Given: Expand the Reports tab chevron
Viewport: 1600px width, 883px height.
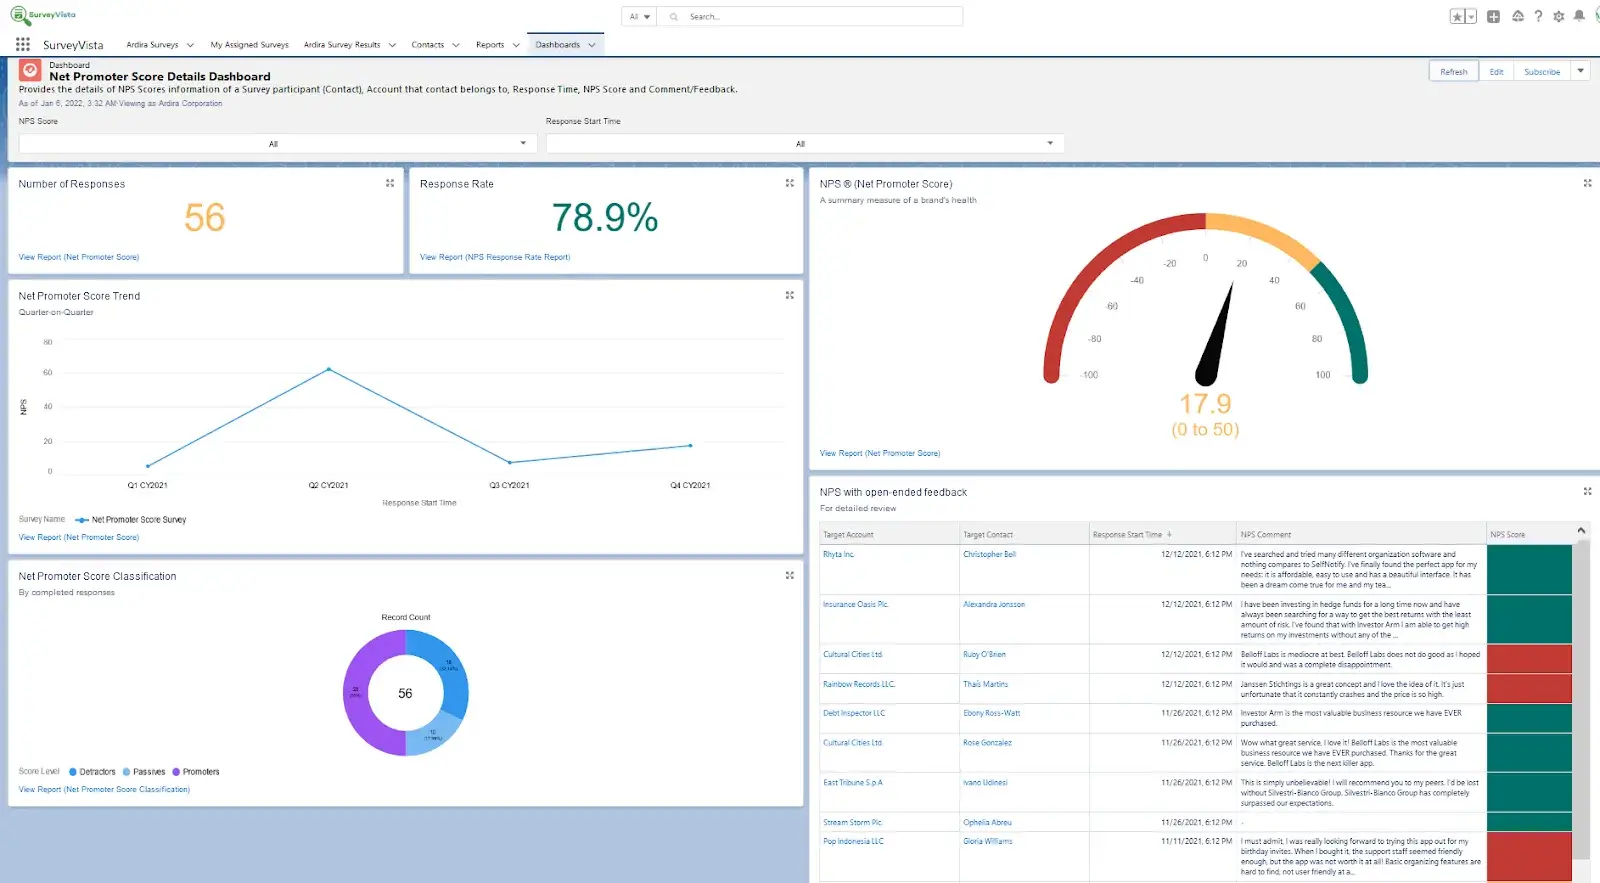Looking at the screenshot, I should (x=516, y=45).
